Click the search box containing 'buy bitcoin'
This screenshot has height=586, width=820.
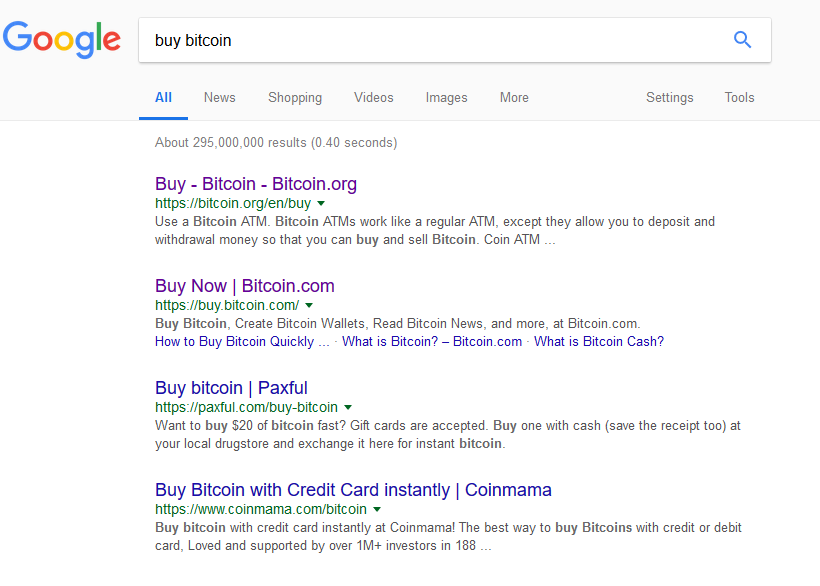click(430, 41)
